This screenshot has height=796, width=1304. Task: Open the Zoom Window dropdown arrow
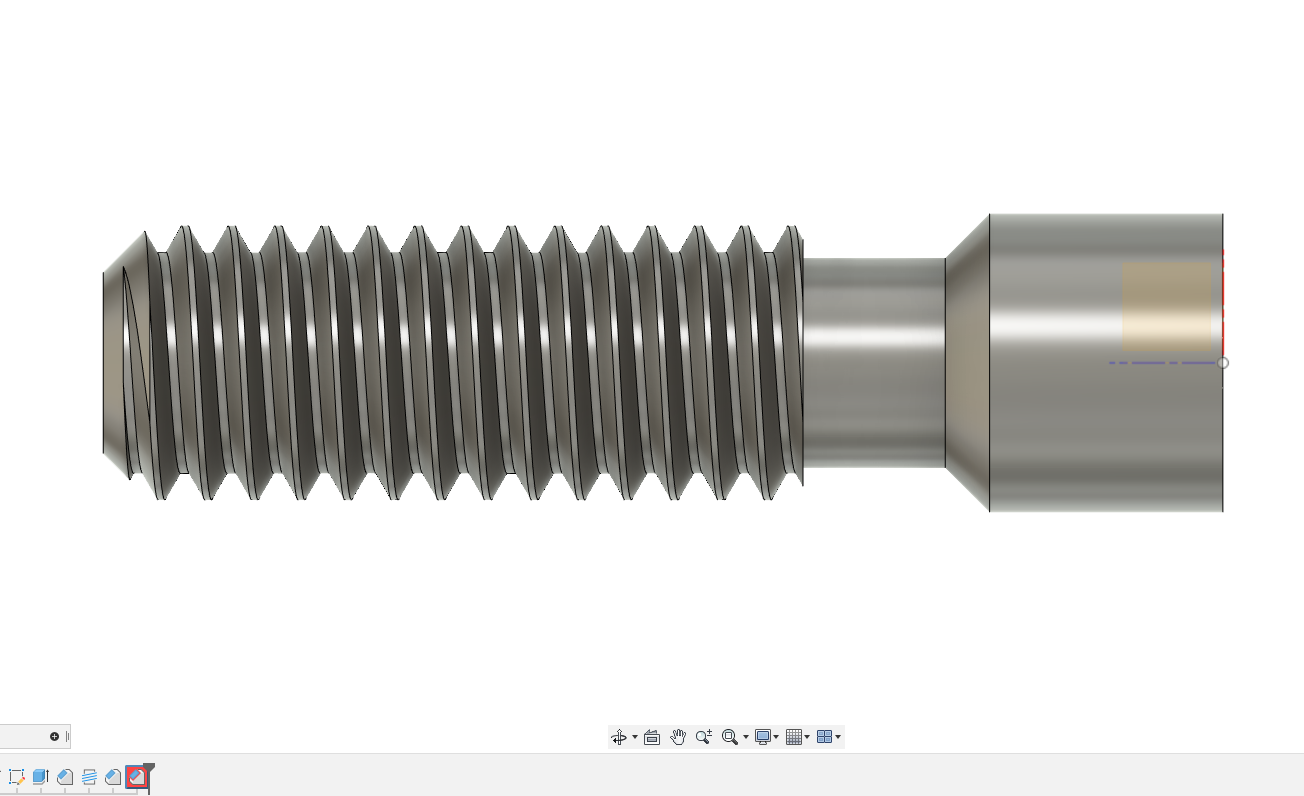[x=746, y=737]
